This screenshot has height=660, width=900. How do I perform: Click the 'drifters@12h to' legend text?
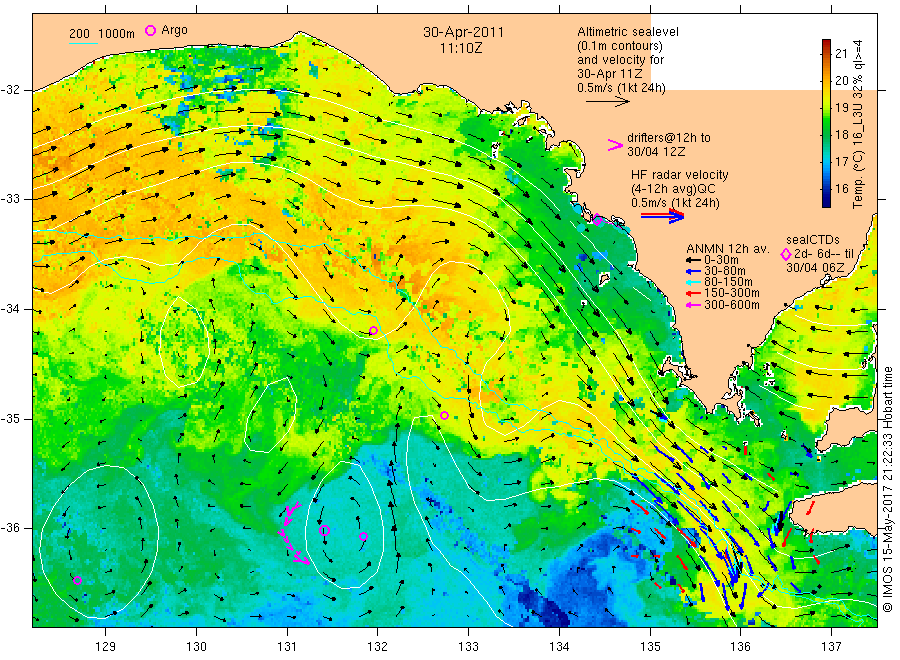668,138
